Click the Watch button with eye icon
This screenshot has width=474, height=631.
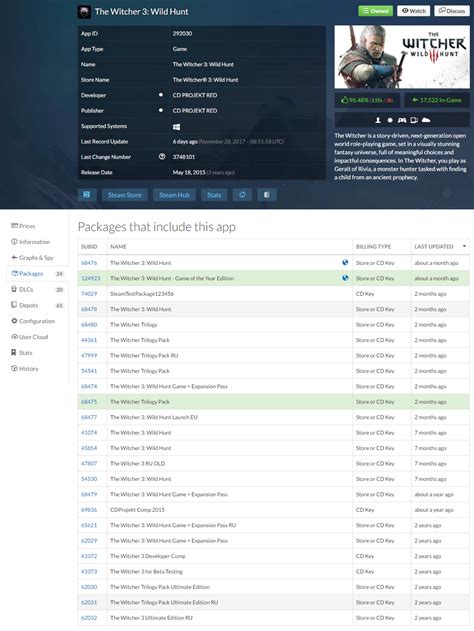(x=414, y=11)
